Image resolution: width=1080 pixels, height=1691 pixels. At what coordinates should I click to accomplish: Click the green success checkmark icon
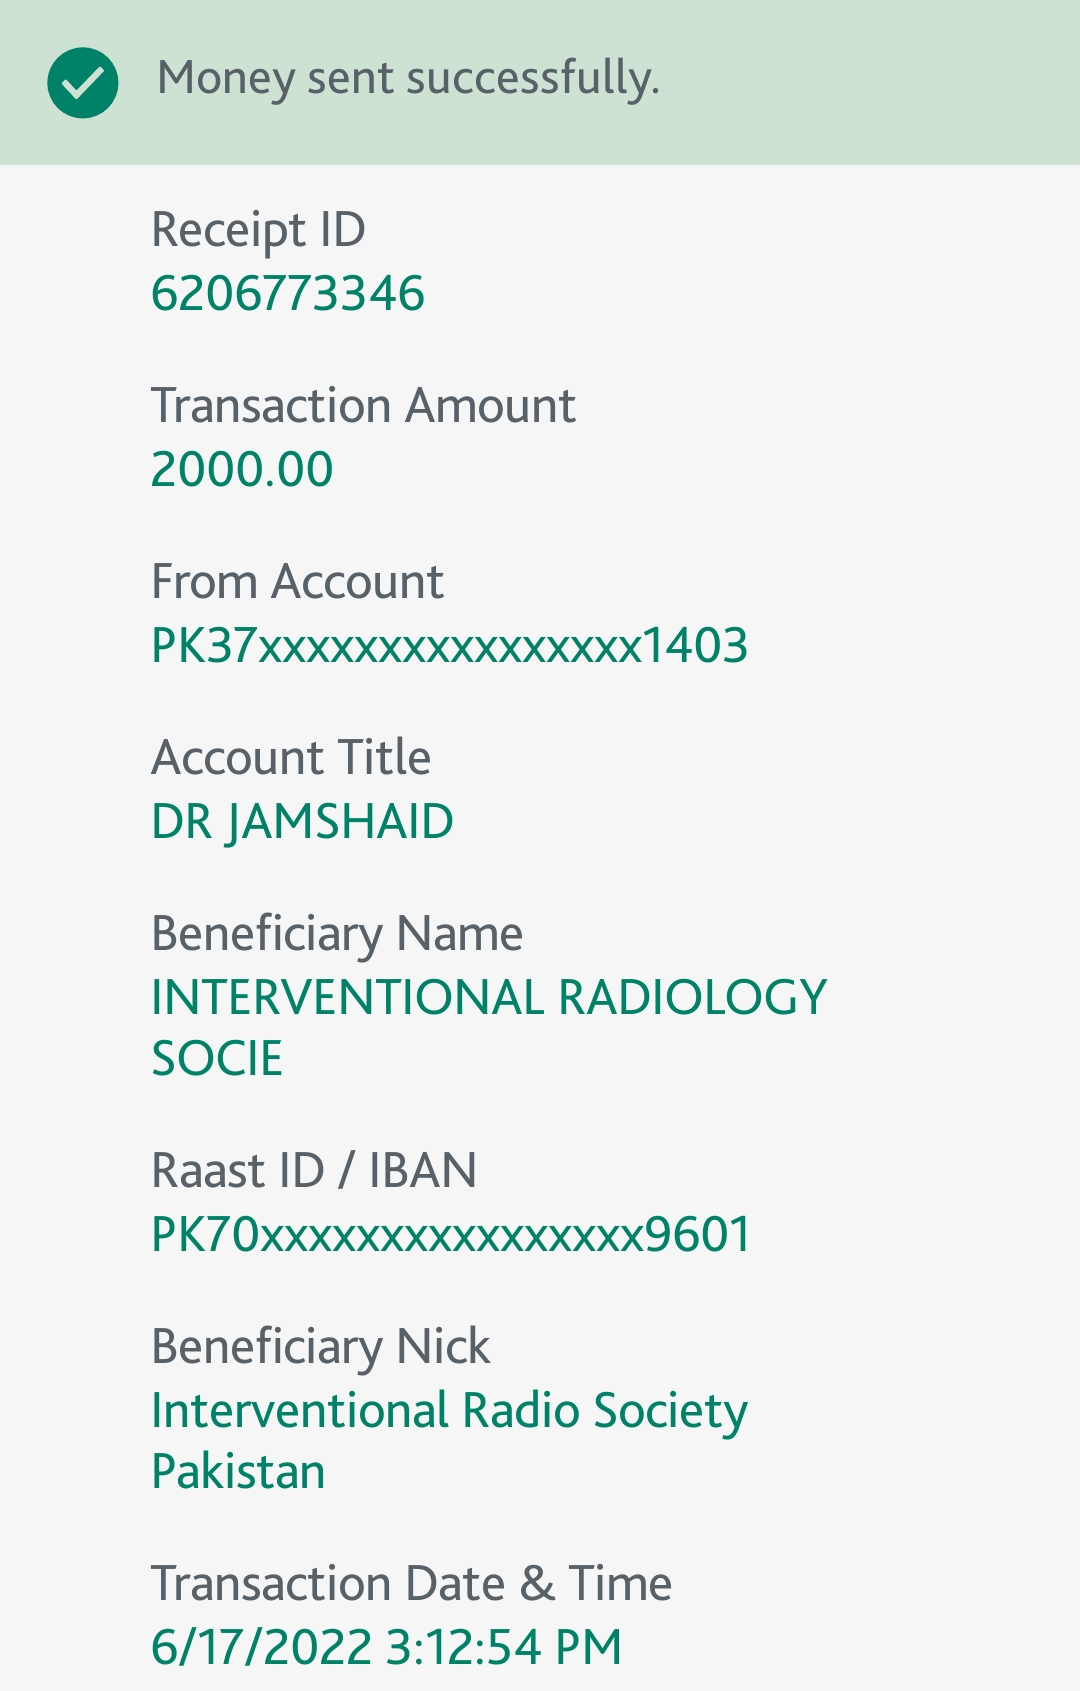[83, 82]
